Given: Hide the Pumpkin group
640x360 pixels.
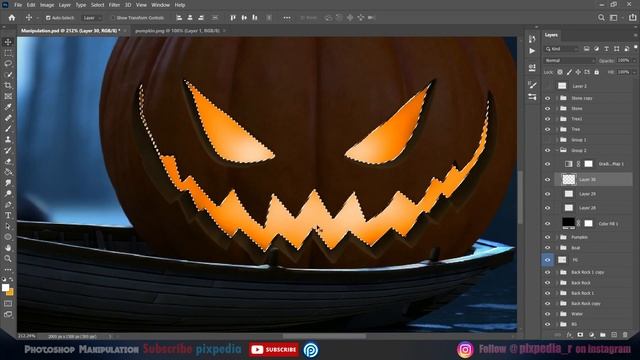Looking at the screenshot, I should coord(547,237).
